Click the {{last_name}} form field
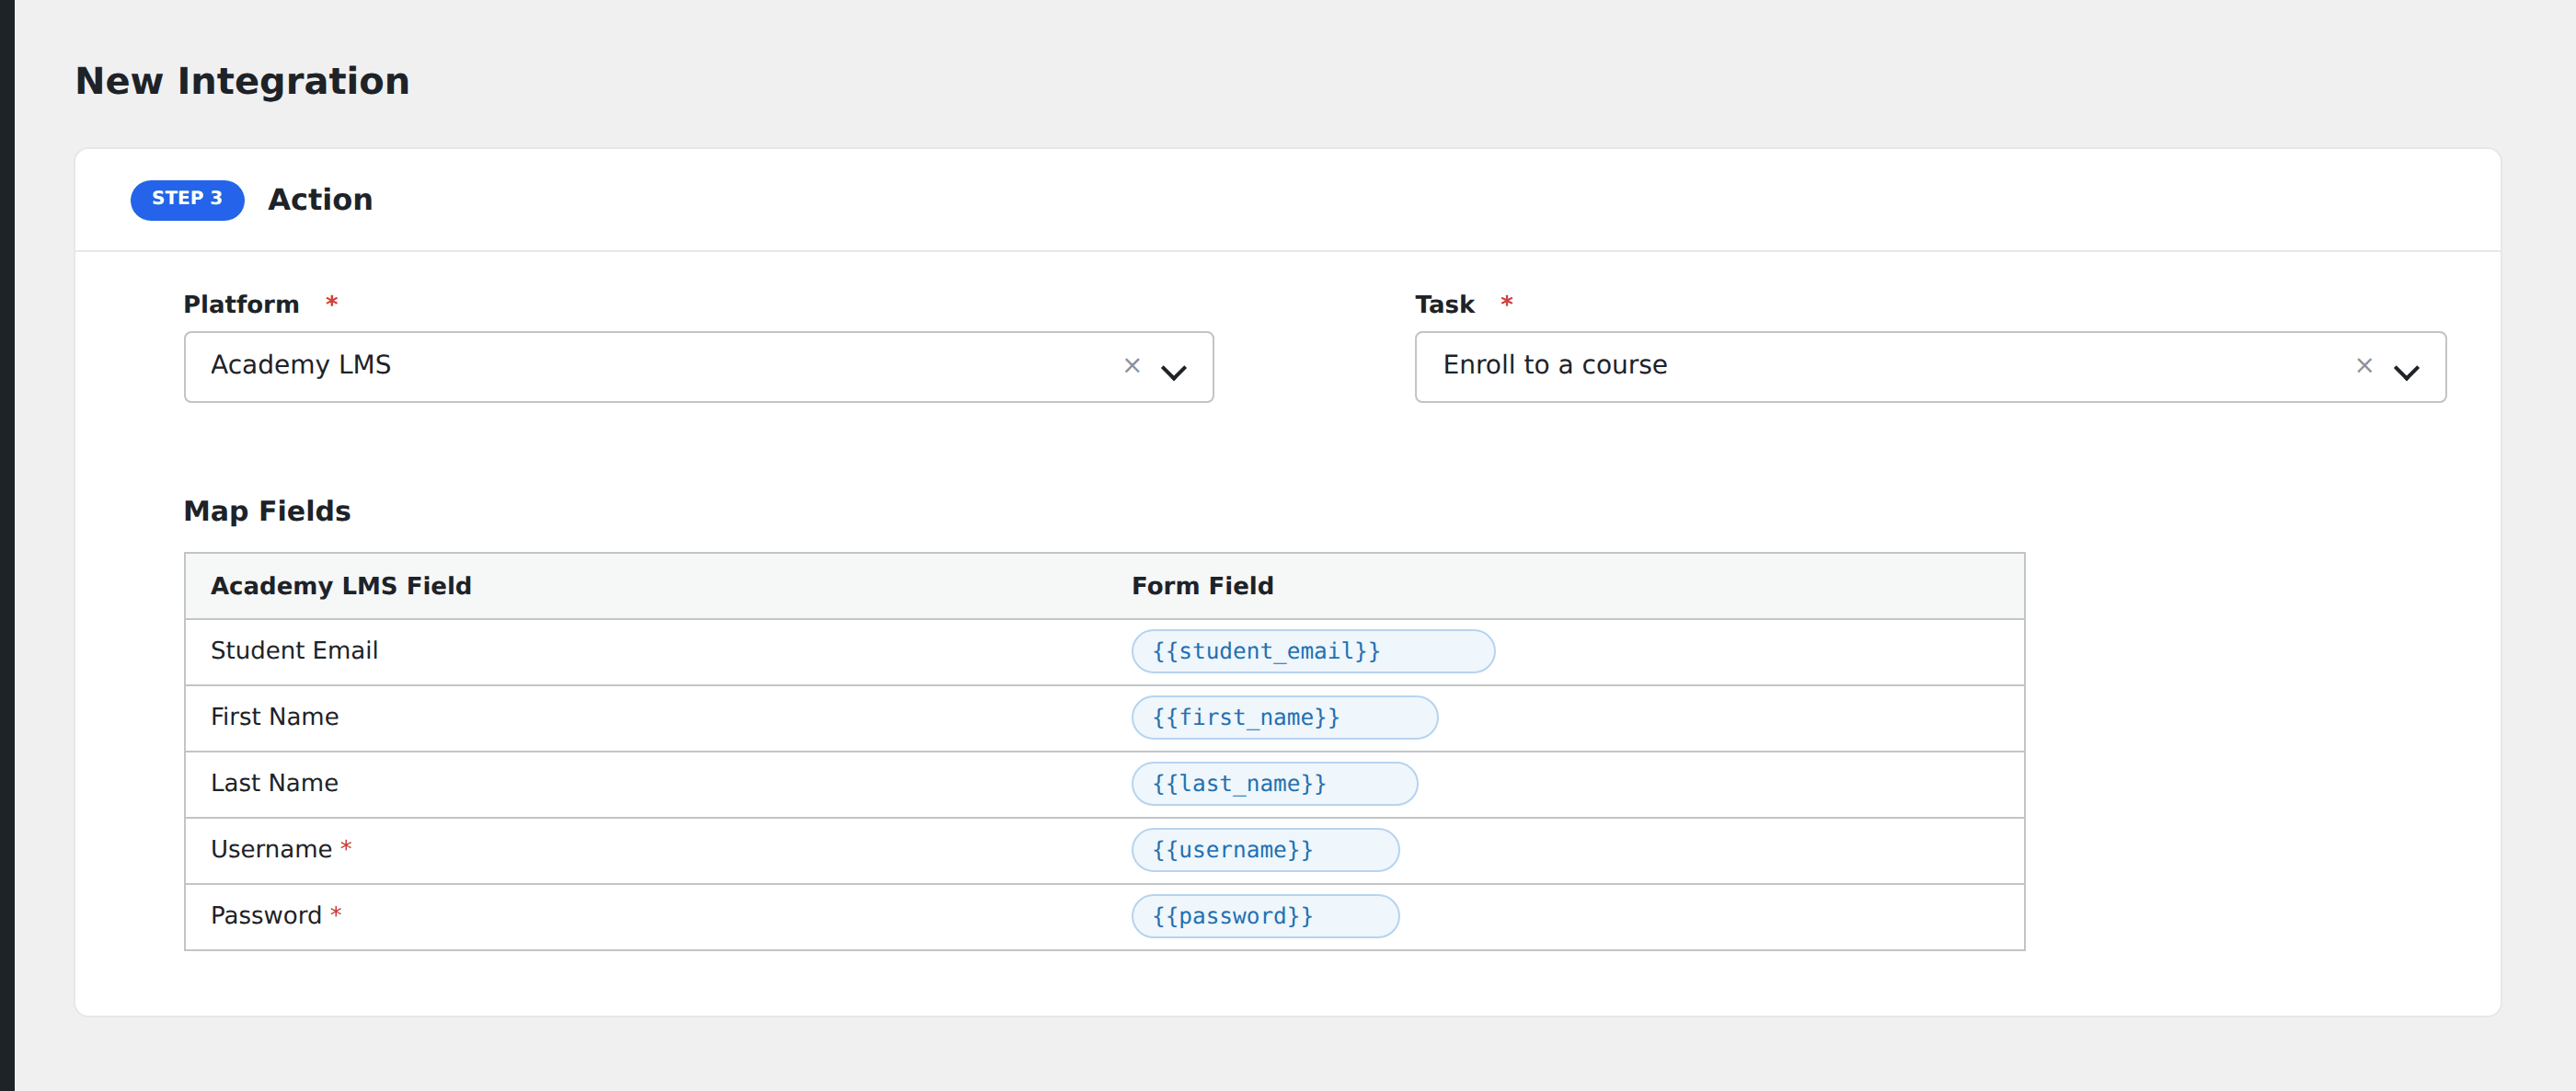 (1274, 783)
